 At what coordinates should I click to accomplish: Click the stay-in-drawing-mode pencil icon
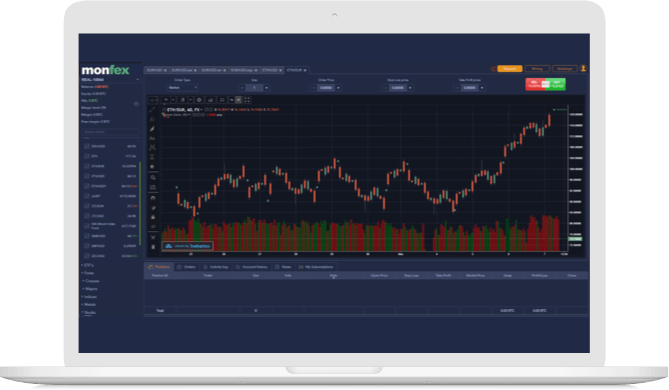tap(153, 208)
